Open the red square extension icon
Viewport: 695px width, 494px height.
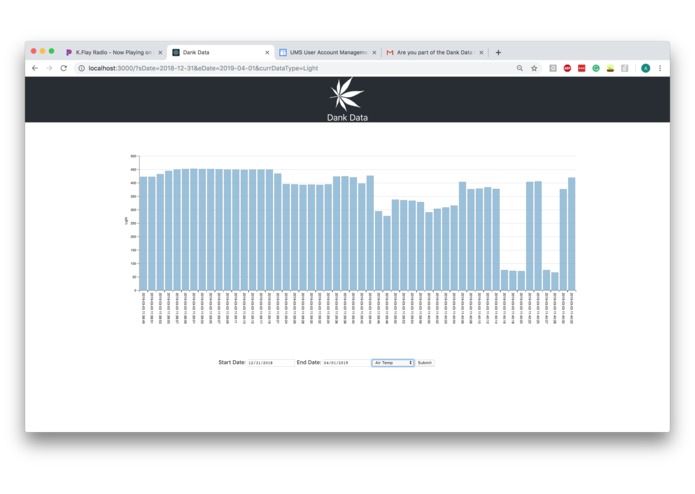[582, 68]
